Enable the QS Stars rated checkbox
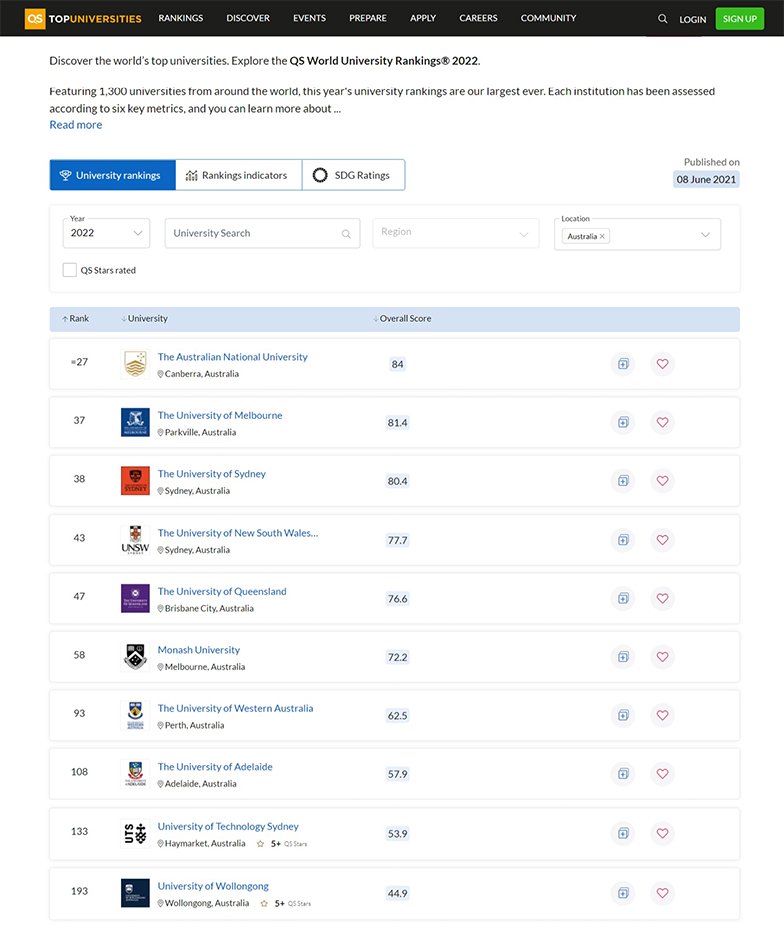Screen dimensions: 784x937 coord(69,270)
